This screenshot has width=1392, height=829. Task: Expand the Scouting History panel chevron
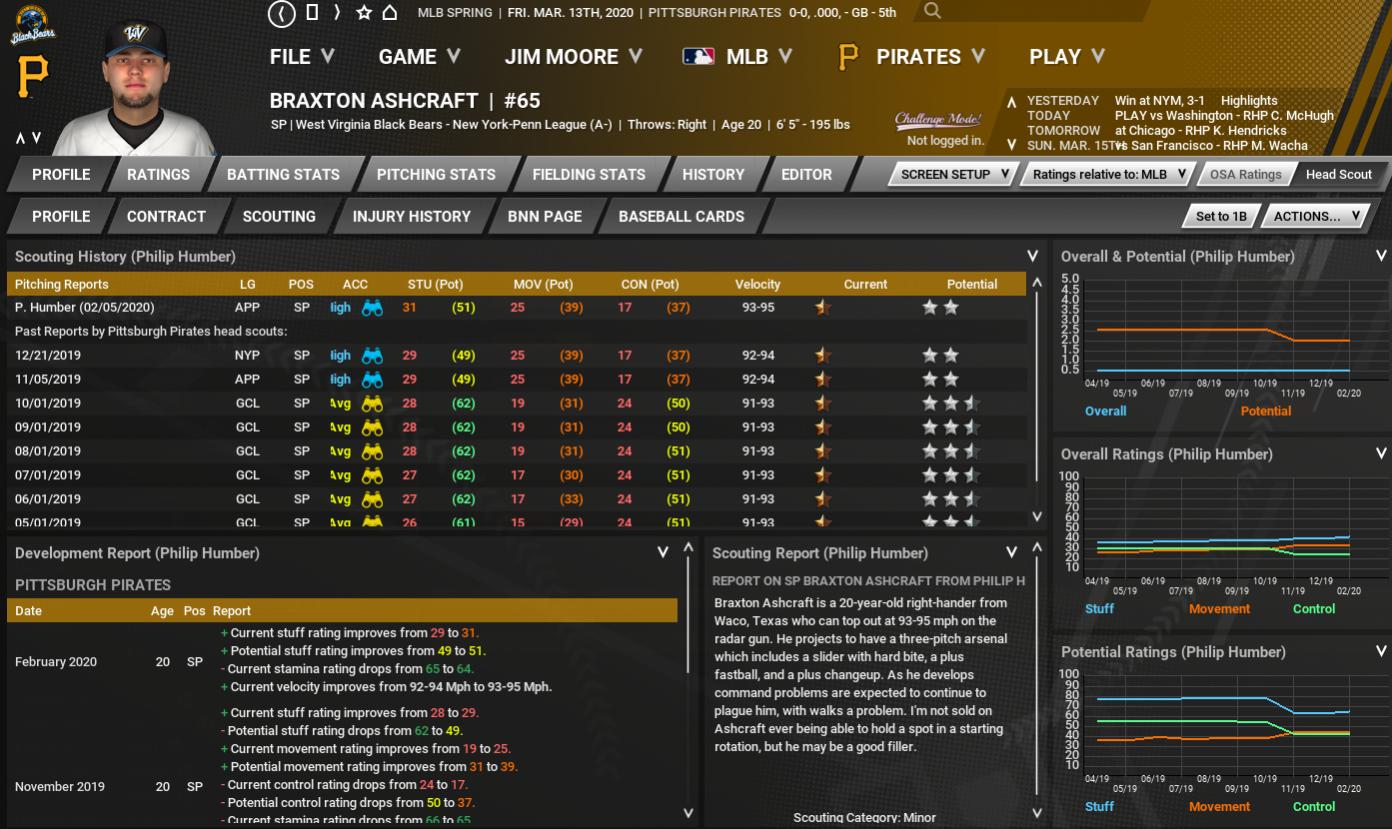coord(1032,257)
